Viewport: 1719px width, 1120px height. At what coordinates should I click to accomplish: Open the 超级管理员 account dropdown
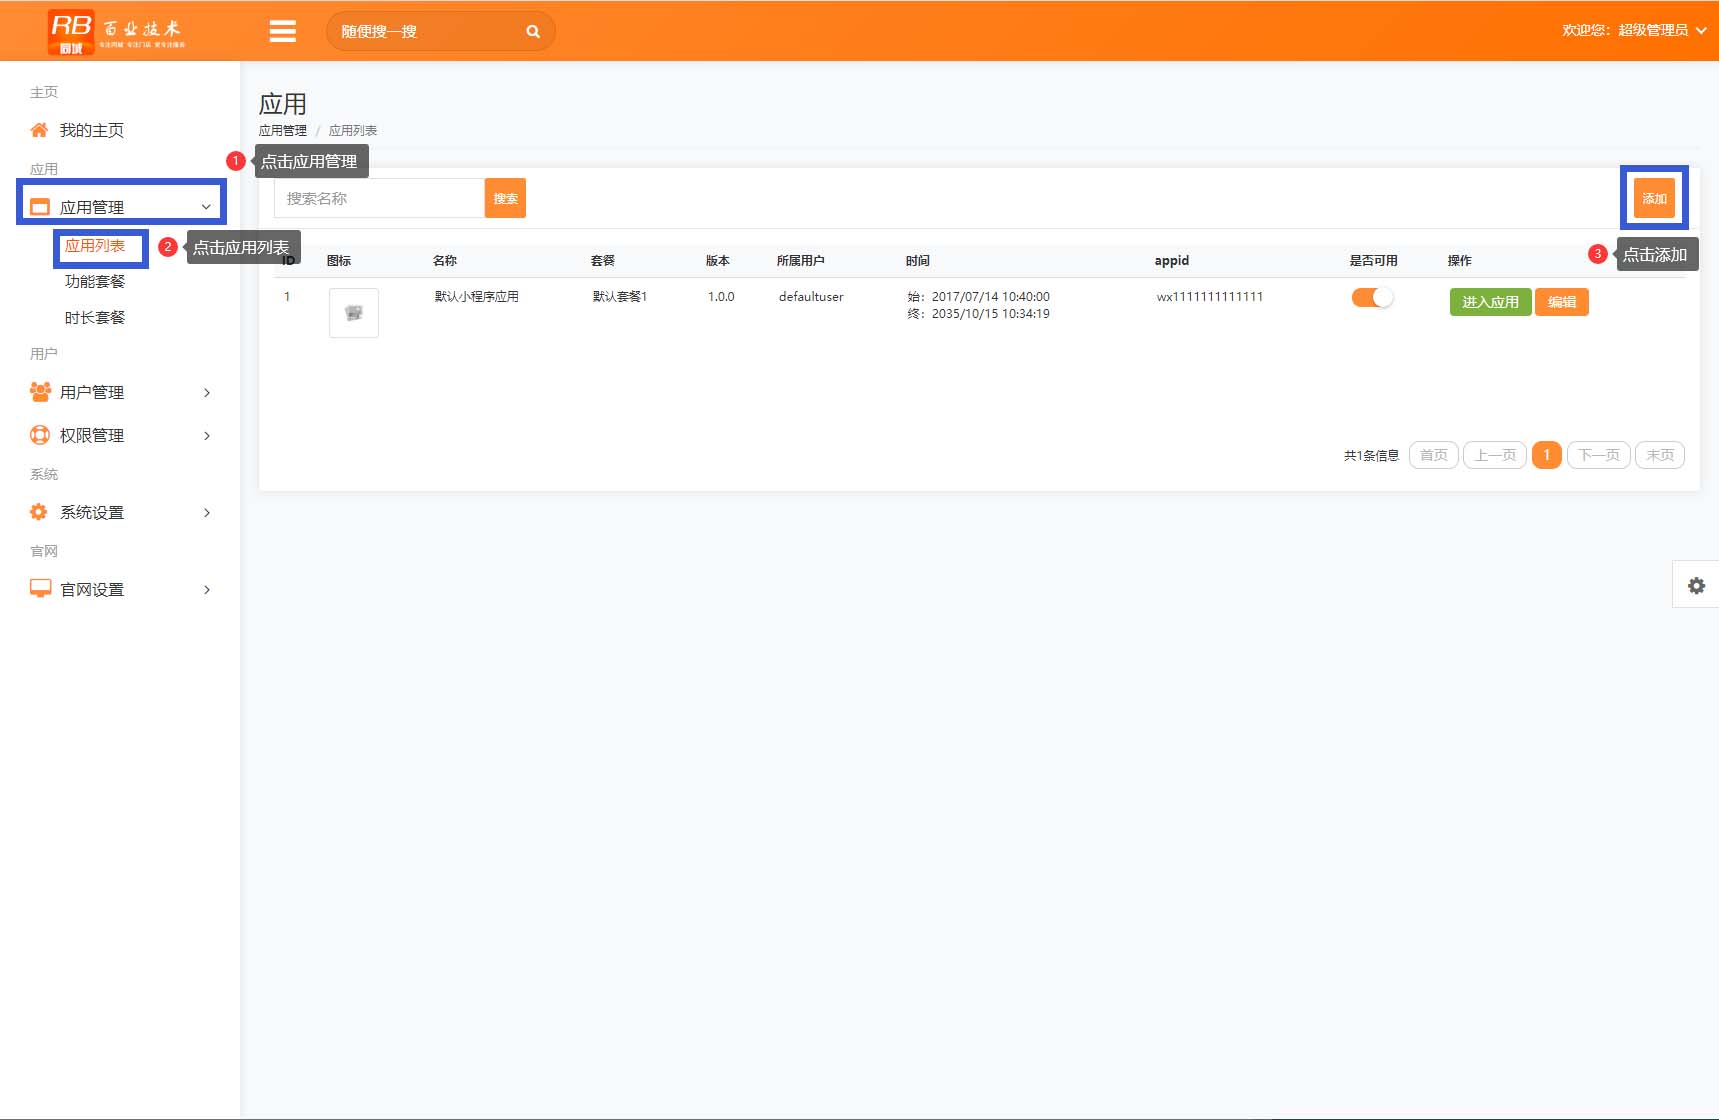pos(1635,31)
